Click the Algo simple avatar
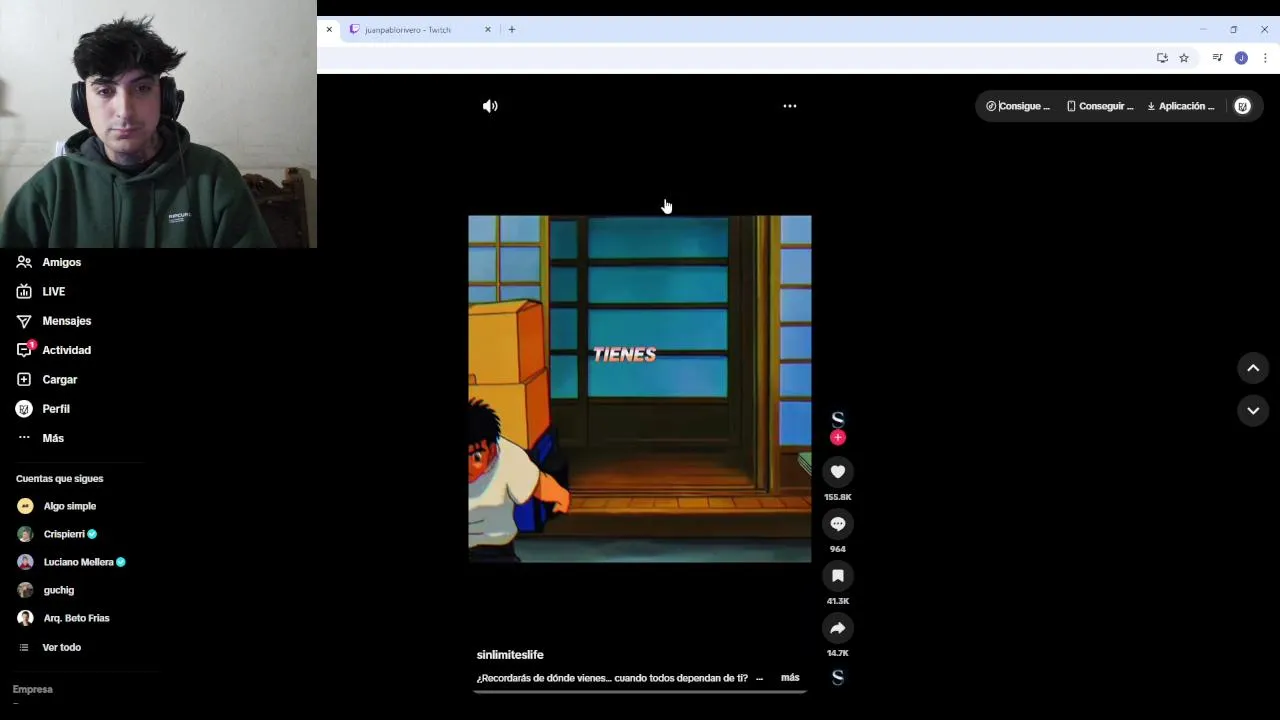The height and width of the screenshot is (720, 1280). [x=25, y=506]
